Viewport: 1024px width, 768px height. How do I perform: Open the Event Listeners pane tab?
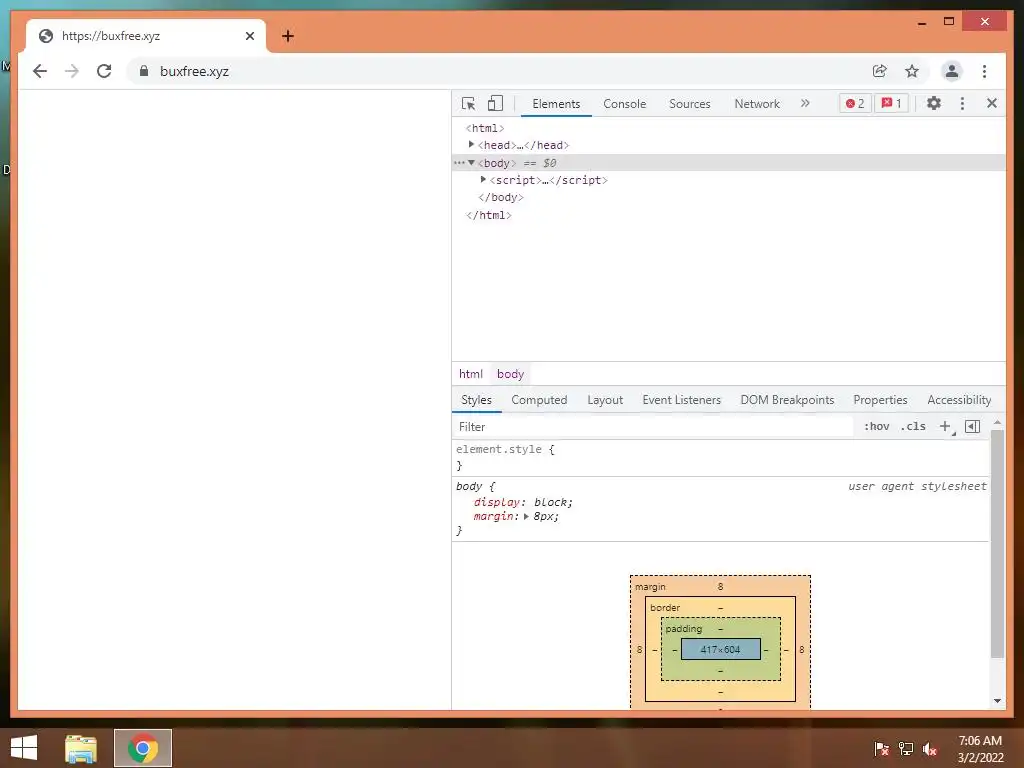681,400
